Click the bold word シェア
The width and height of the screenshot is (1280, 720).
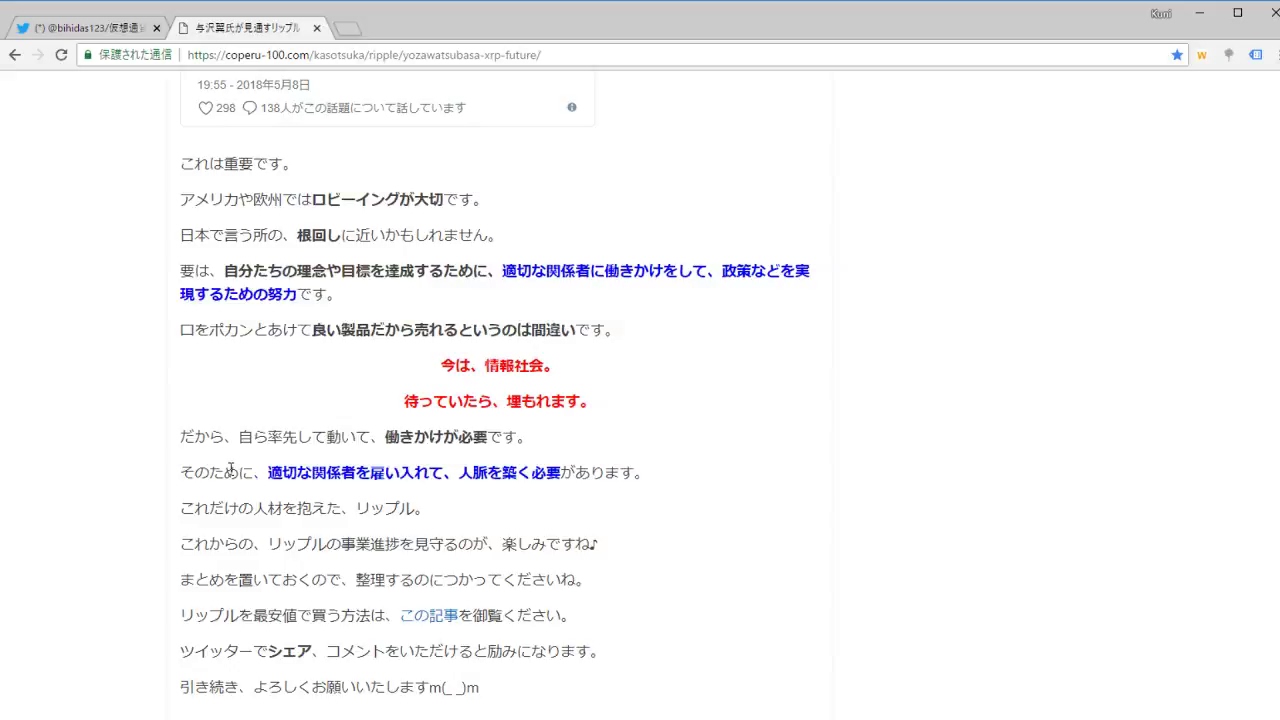290,652
